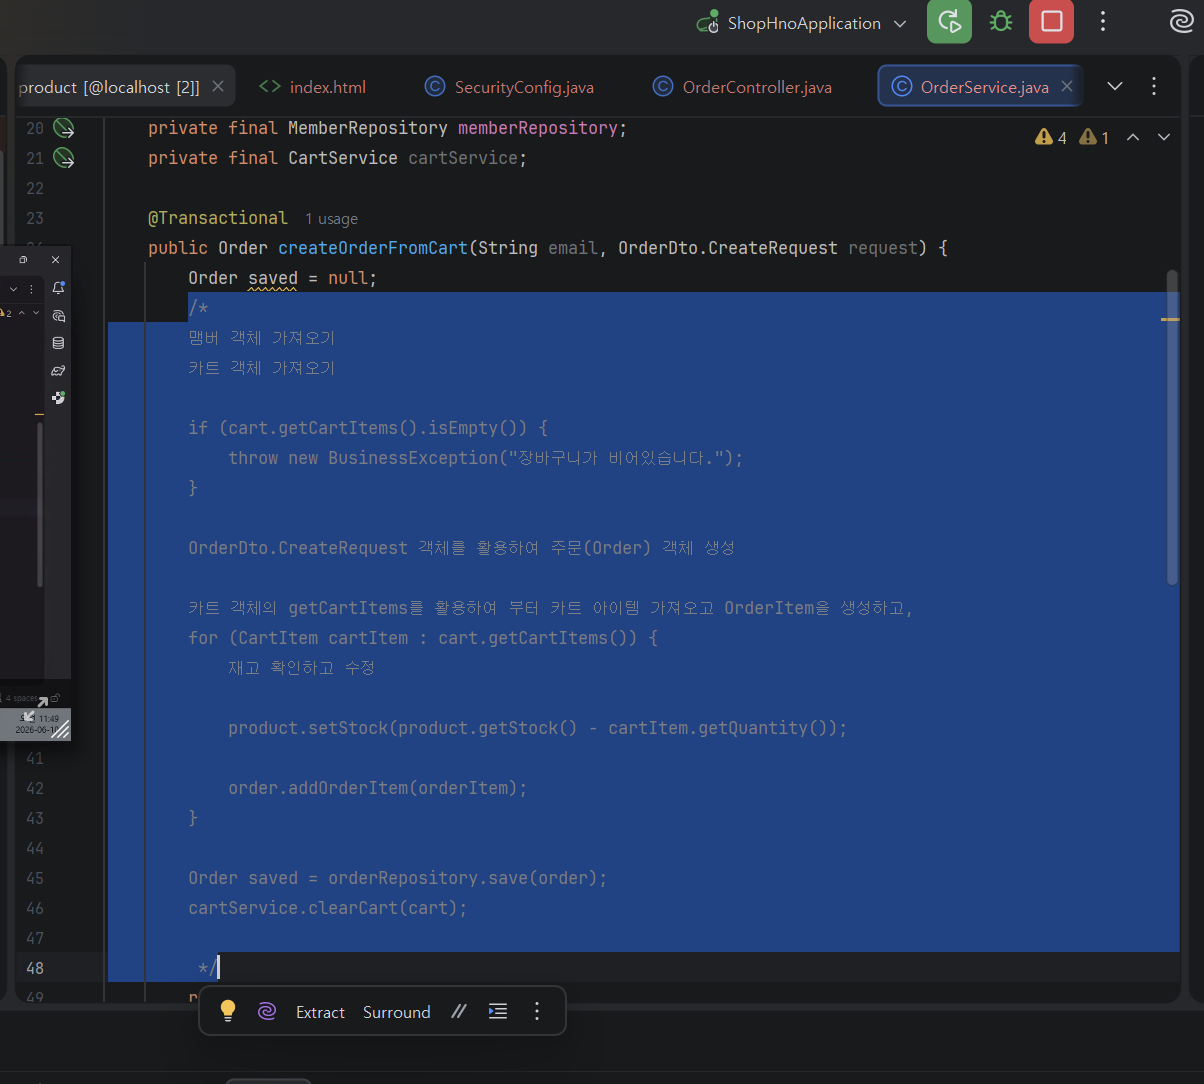Rerun ShopHnoApplication with the green rerun button
The height and width of the screenshot is (1084, 1204).
949,22
